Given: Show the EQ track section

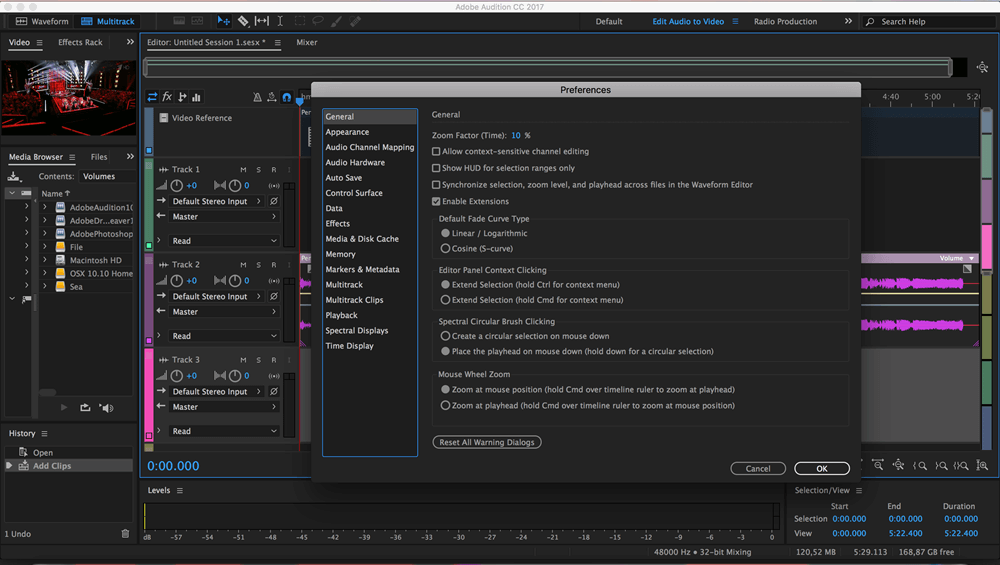Looking at the screenshot, I should pos(196,97).
